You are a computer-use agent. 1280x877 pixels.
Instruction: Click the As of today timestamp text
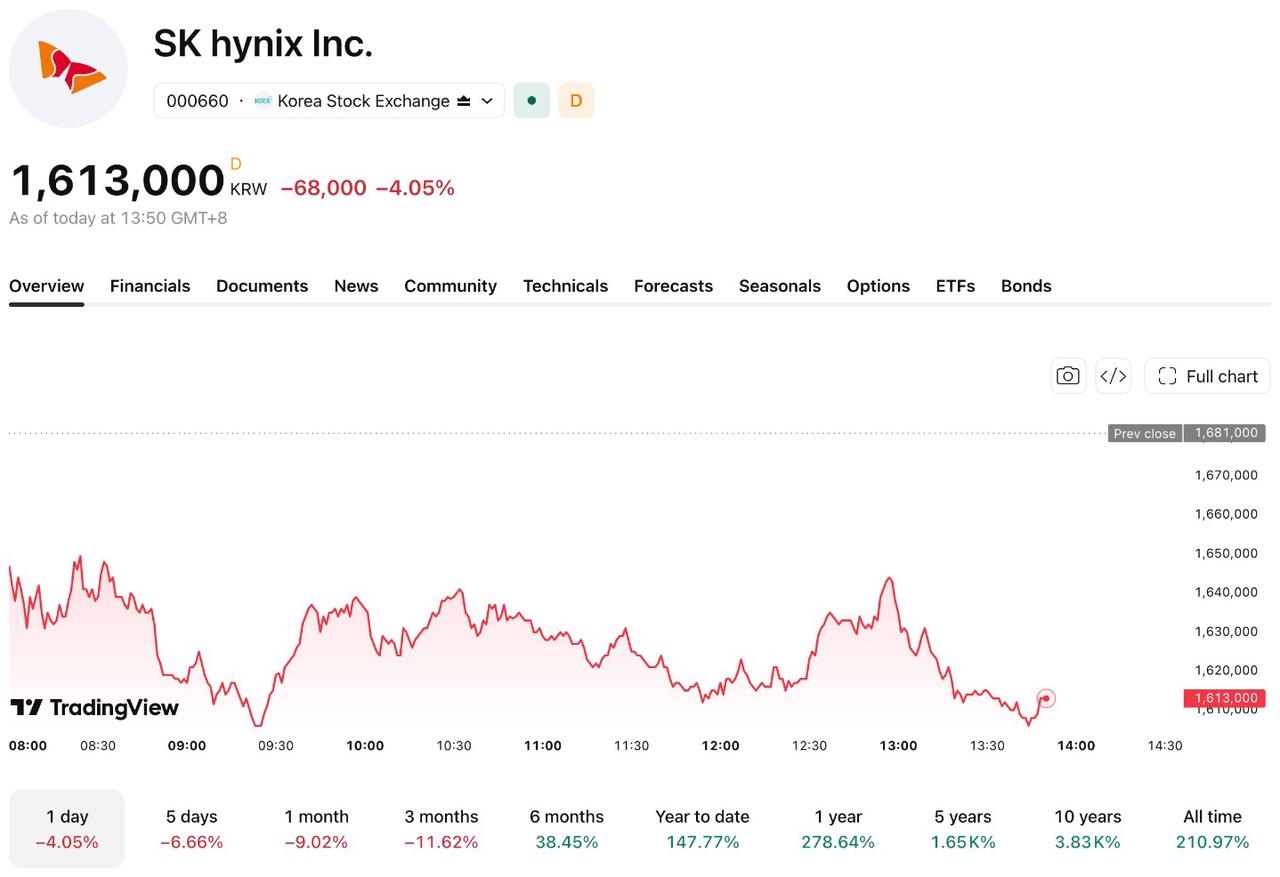point(118,218)
